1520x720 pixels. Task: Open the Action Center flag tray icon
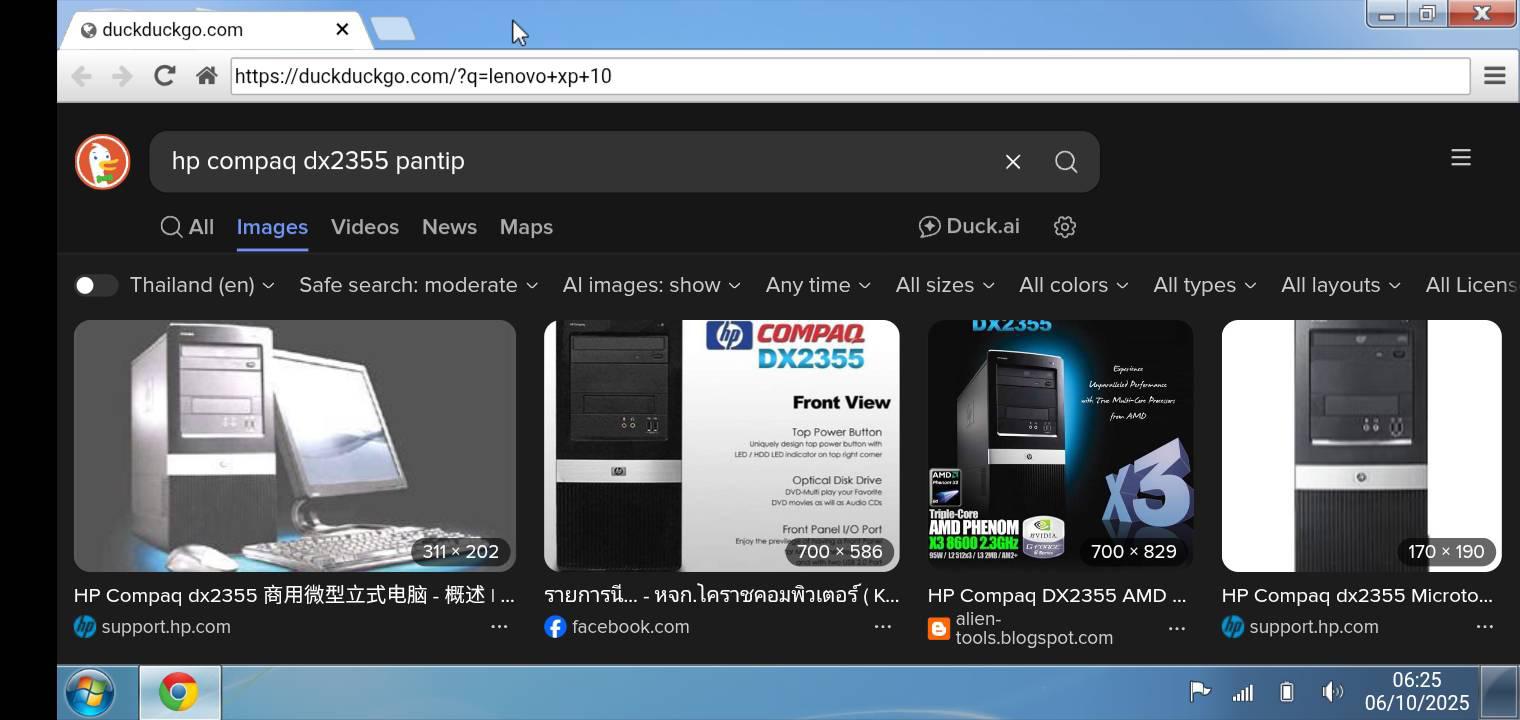pos(1199,691)
